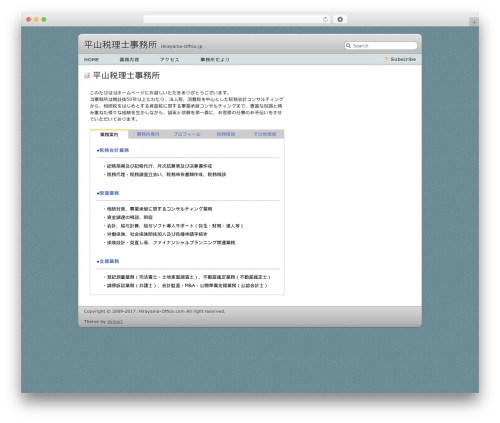This screenshot has height=423, width=500.
Task: Open a new browser tab with plus button
Action: pos(474,22)
